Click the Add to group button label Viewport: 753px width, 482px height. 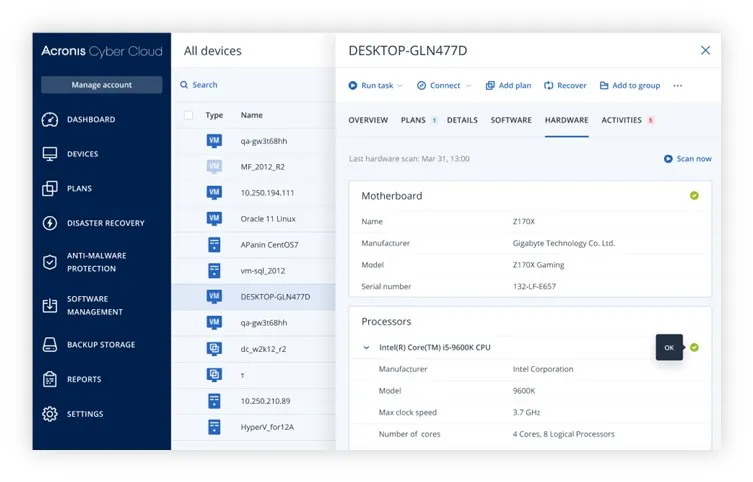tap(636, 85)
